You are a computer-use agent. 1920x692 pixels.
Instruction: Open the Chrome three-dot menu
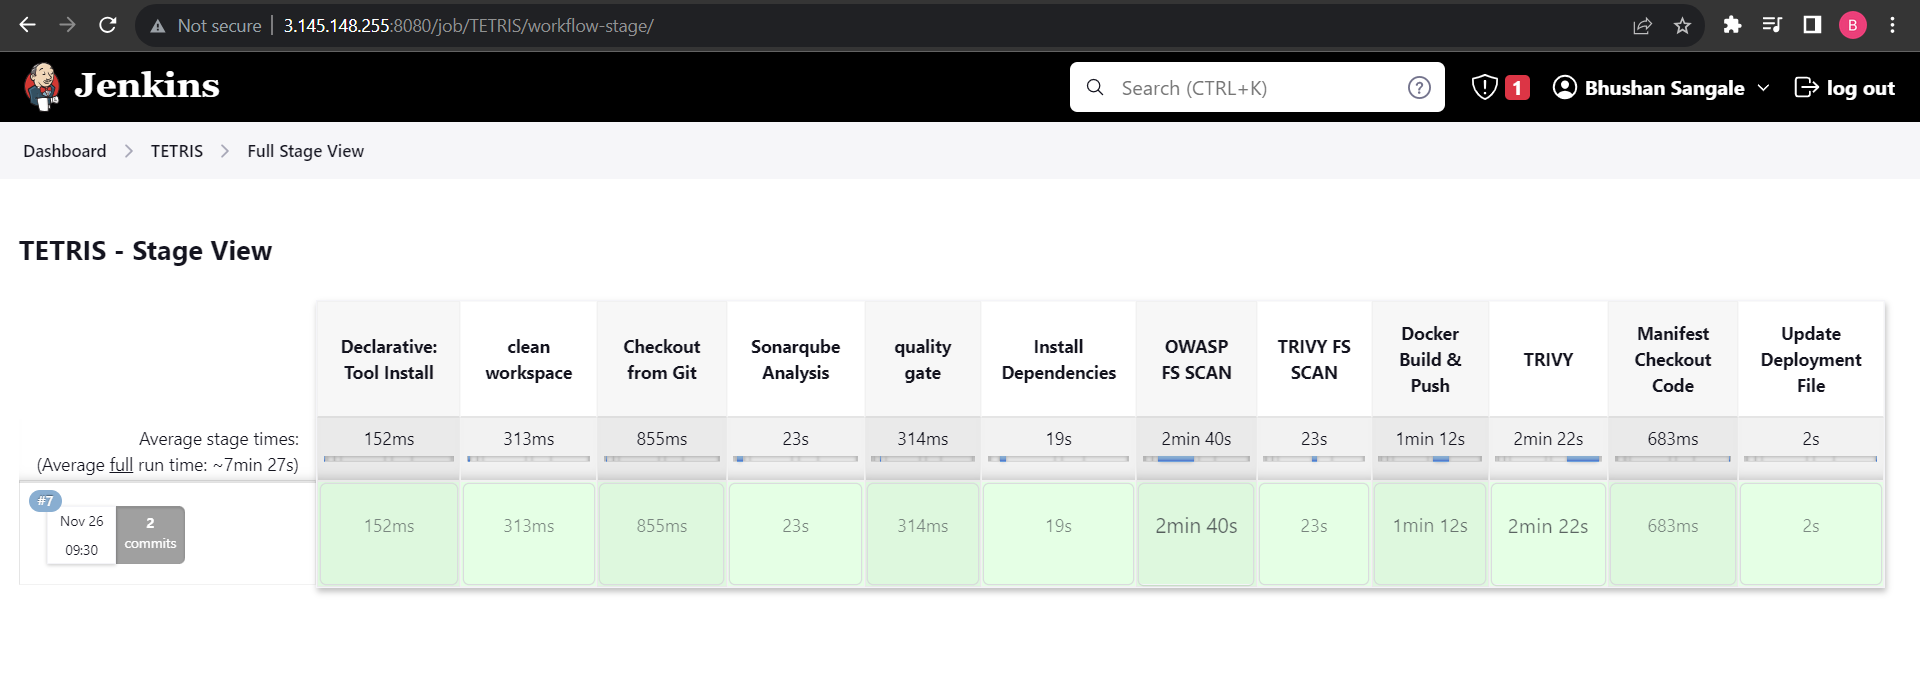point(1892,25)
